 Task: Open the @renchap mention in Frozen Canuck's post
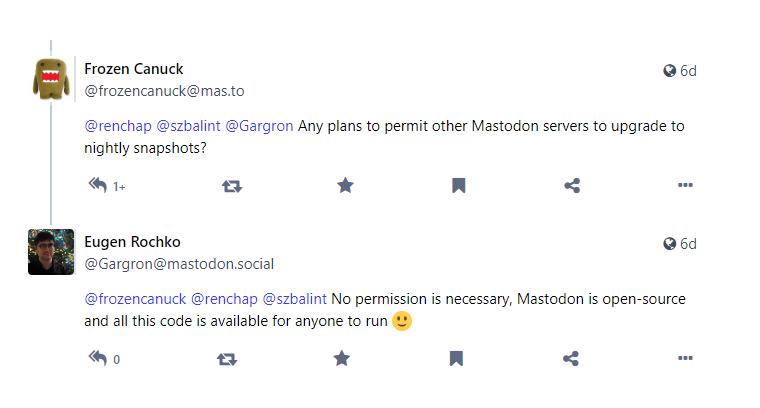coord(118,126)
